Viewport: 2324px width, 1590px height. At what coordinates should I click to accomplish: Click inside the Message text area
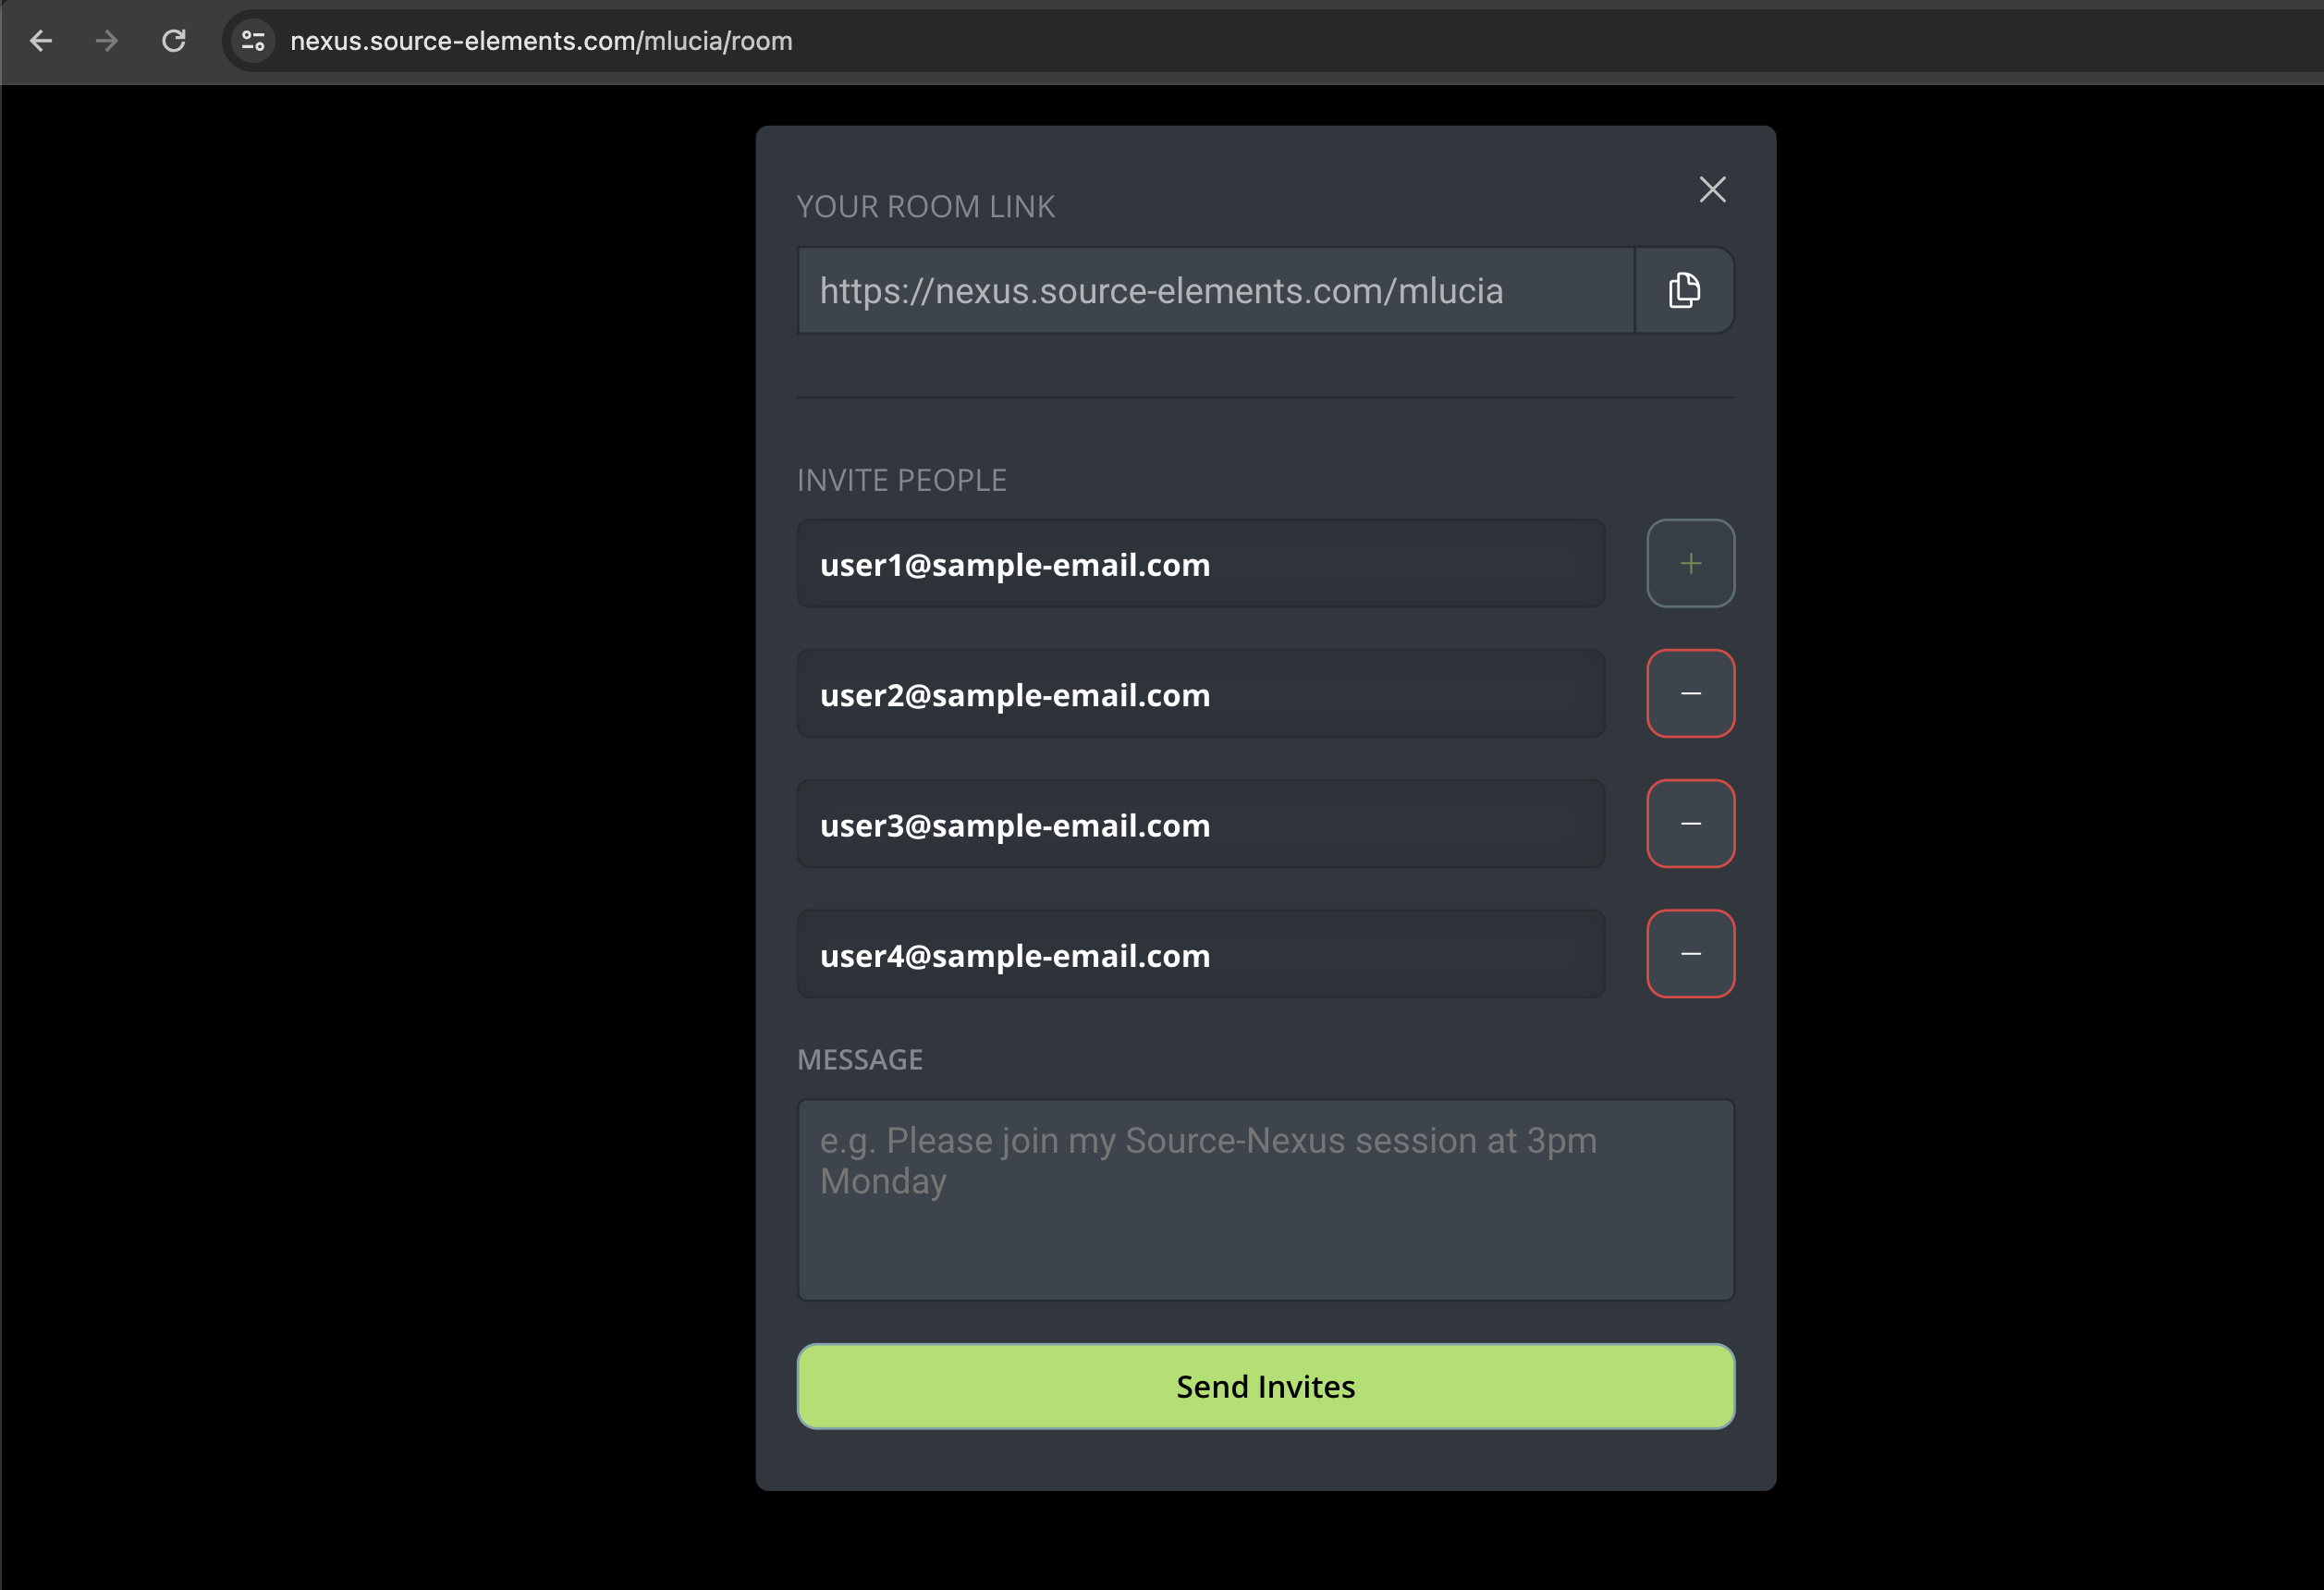(x=1265, y=1200)
